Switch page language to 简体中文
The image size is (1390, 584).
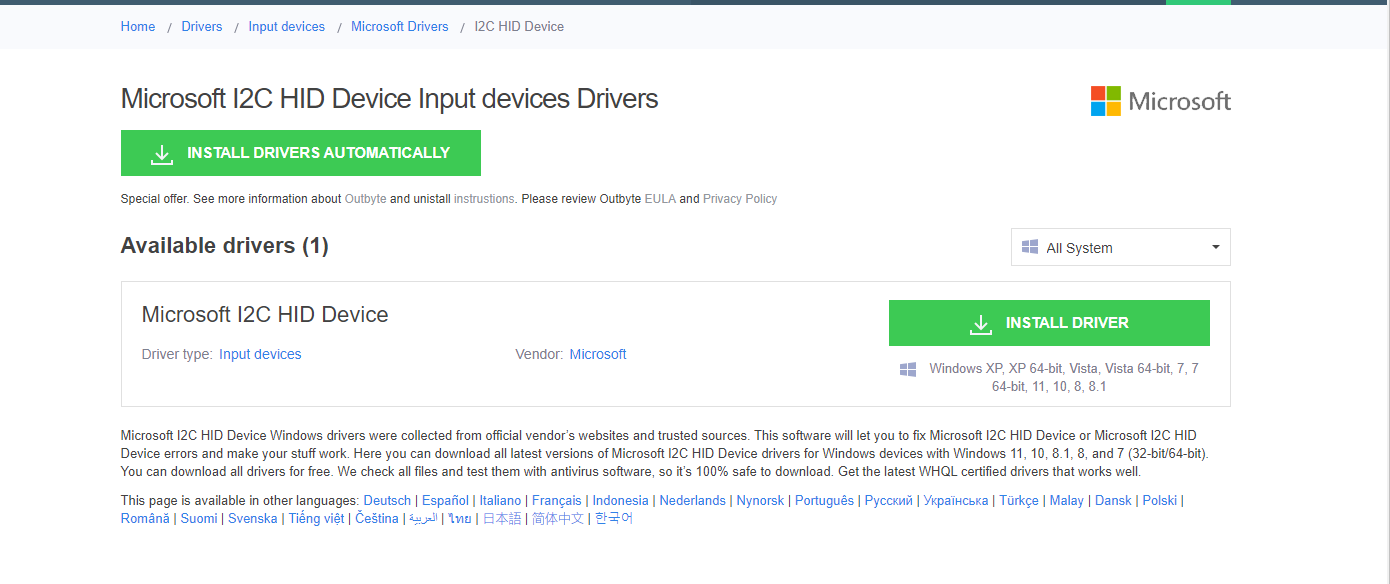click(x=558, y=518)
